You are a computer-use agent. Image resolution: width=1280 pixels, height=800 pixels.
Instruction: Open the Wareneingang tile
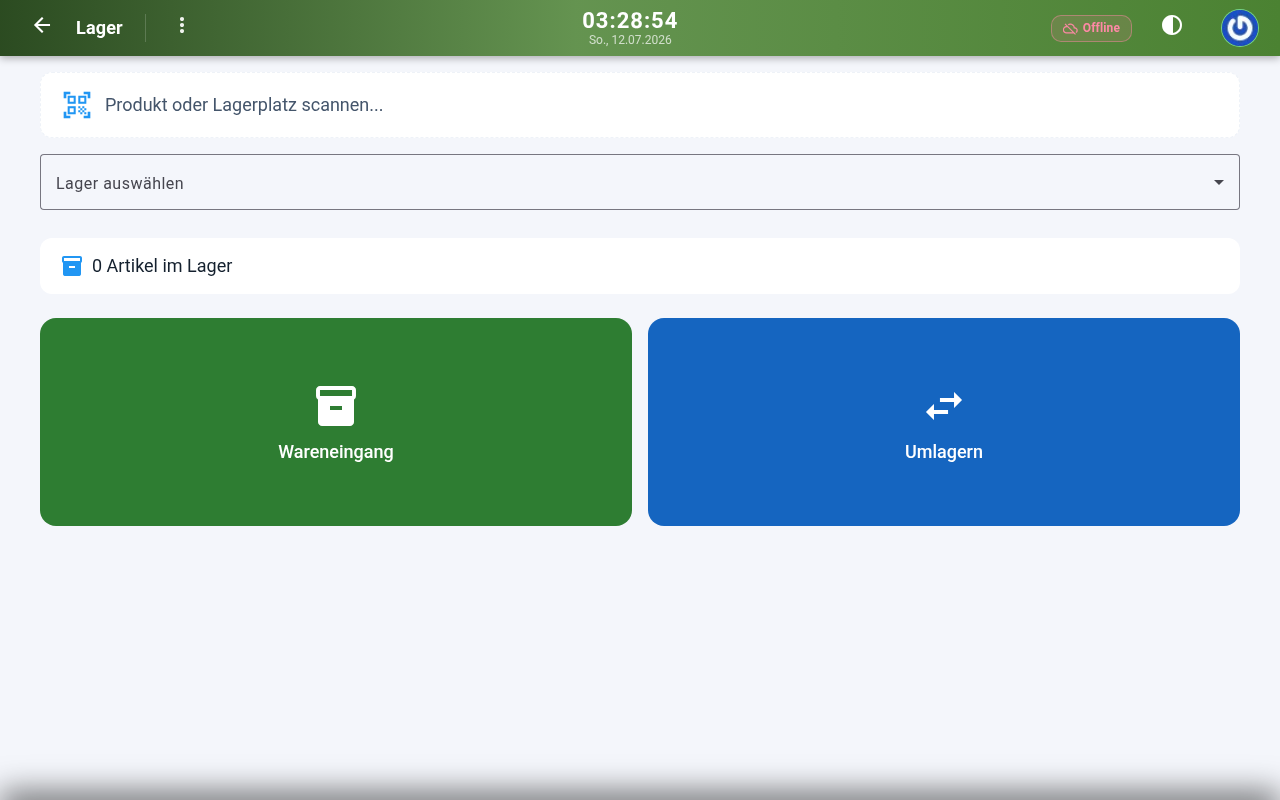tap(336, 422)
